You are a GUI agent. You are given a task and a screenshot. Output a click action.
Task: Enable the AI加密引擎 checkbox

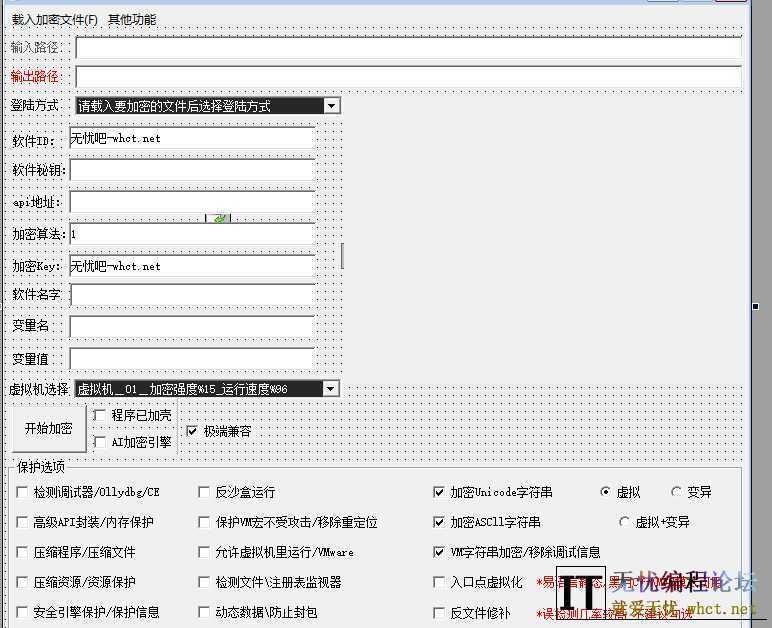click(x=100, y=441)
